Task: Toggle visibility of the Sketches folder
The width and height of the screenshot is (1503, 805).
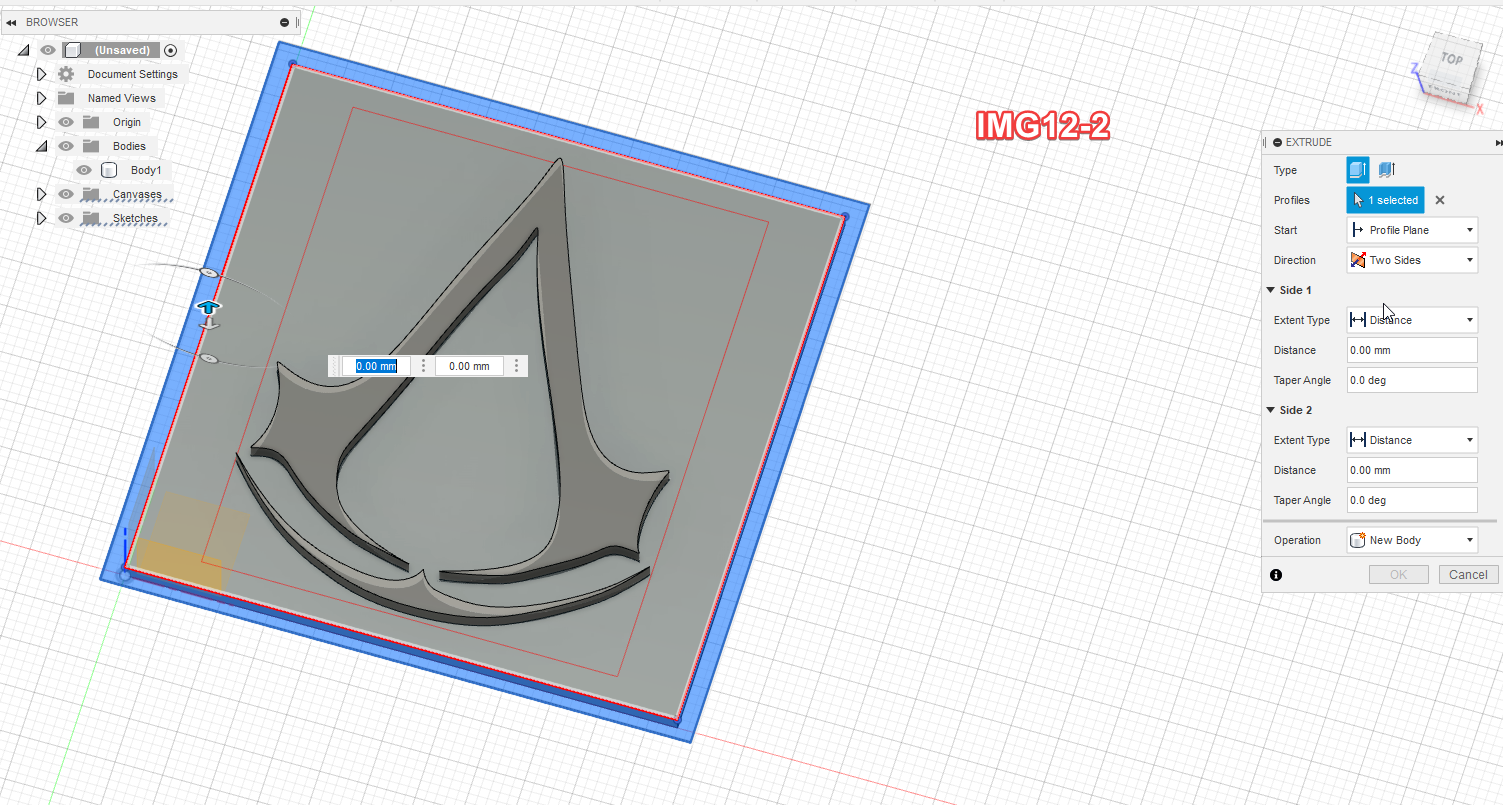Action: (66, 218)
